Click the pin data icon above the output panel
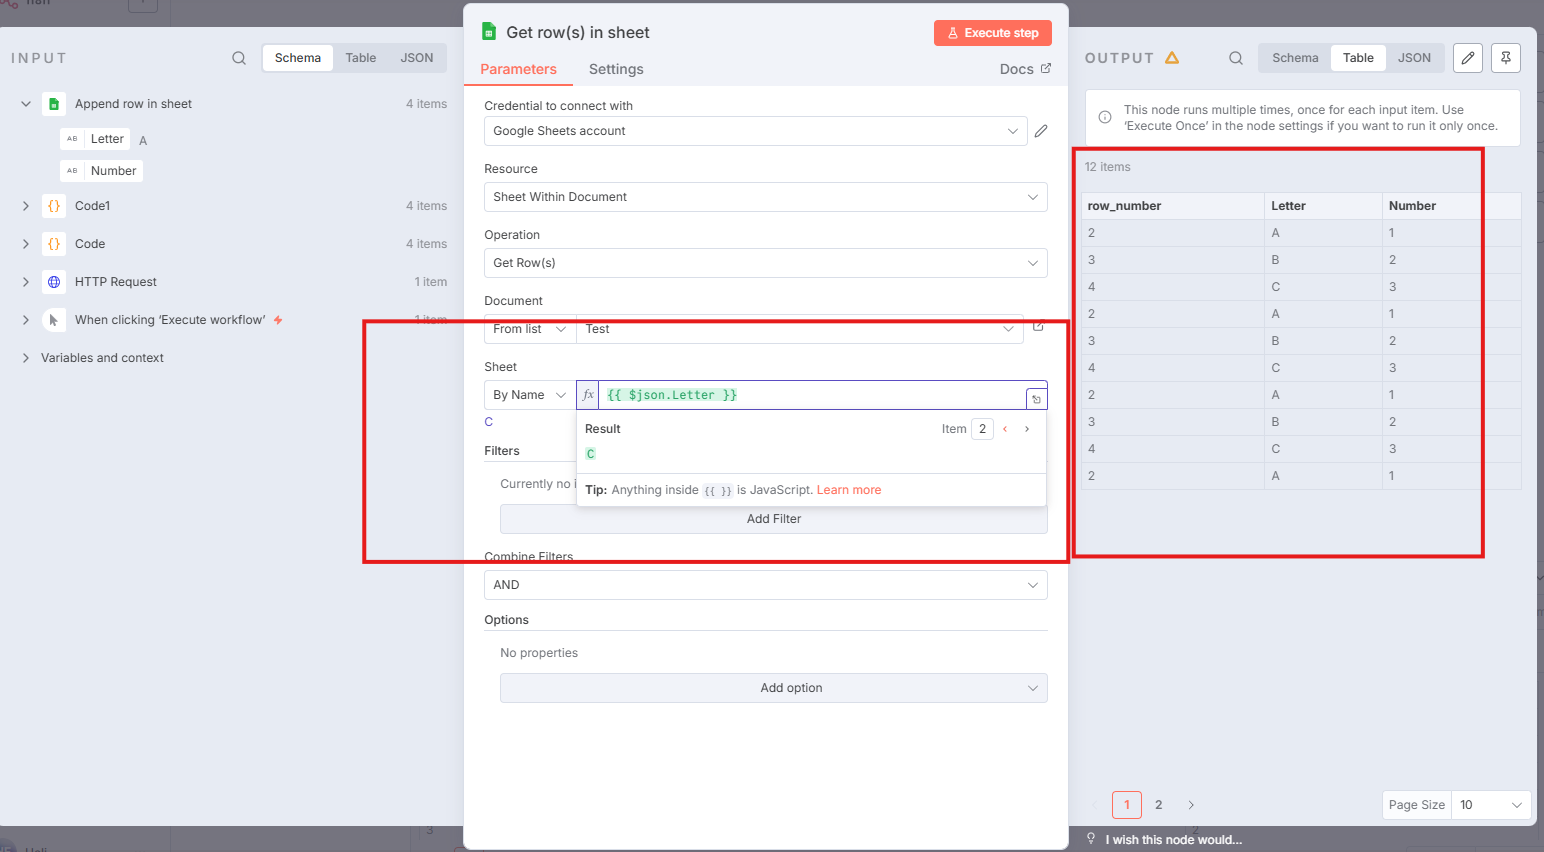 point(1506,58)
